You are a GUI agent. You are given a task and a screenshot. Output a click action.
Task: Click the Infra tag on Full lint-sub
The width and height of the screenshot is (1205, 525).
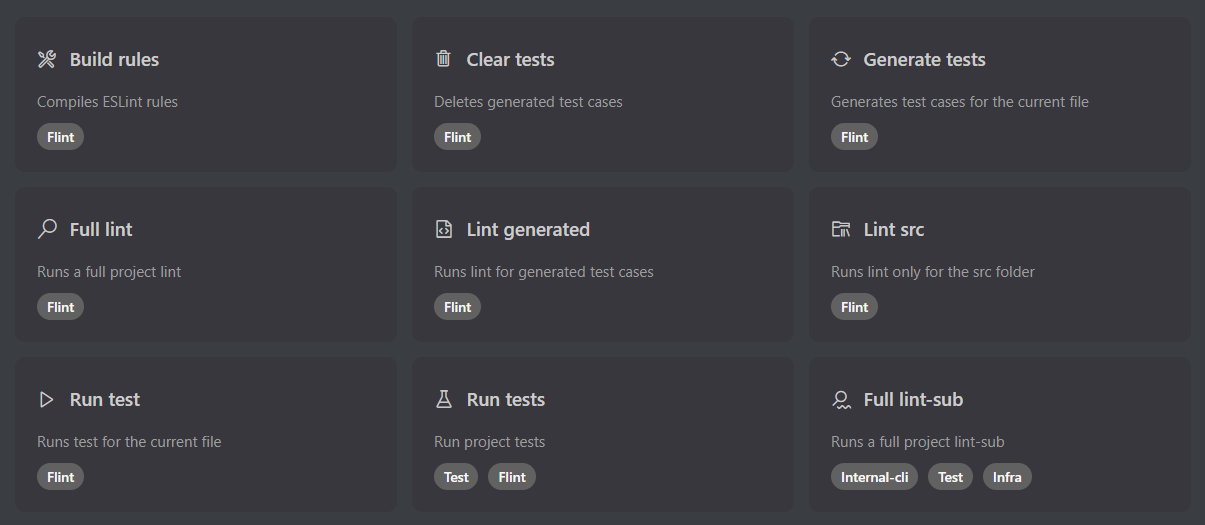click(1007, 477)
